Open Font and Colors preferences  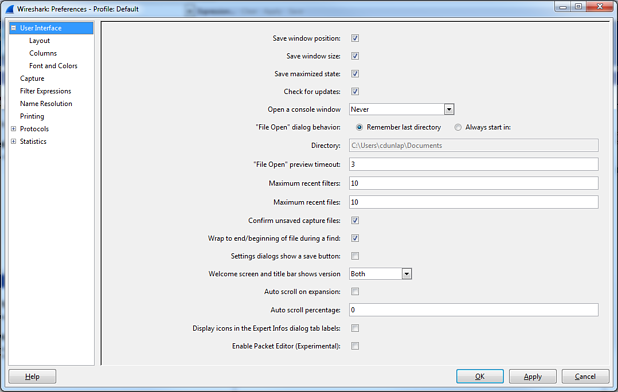coord(53,66)
